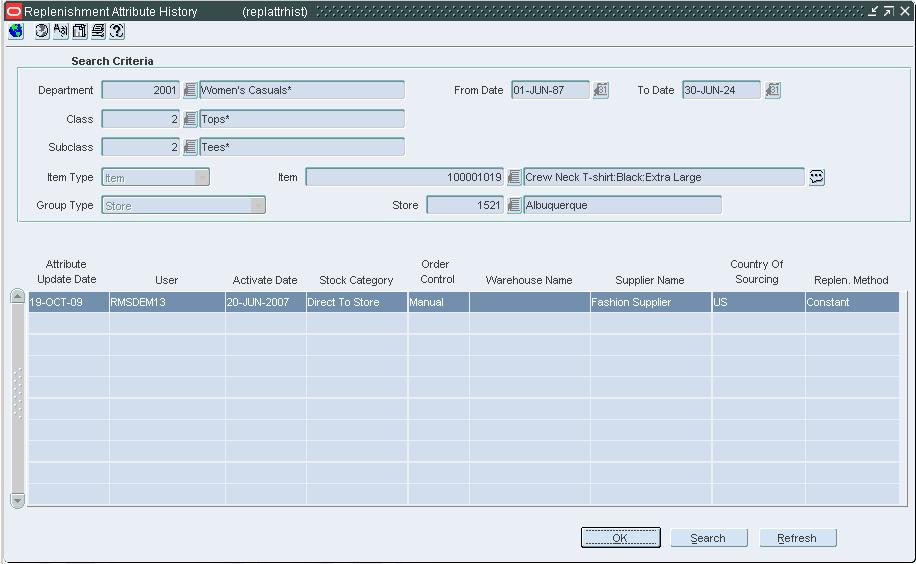Screen dimensions: 916x564
Task: Click the Tops* description field
Action: [x=301, y=119]
